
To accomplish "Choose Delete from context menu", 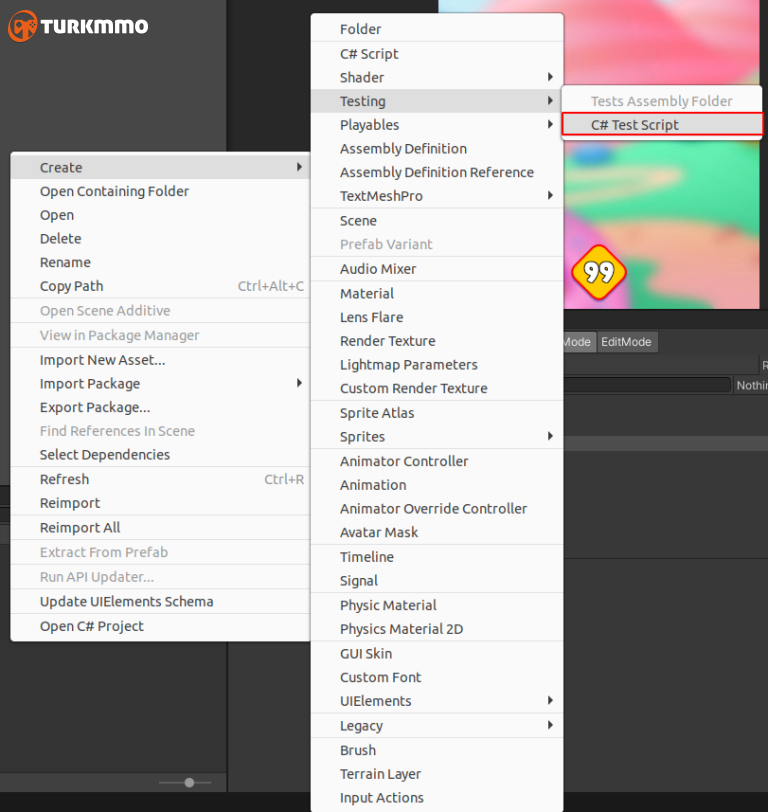I will point(160,239).
